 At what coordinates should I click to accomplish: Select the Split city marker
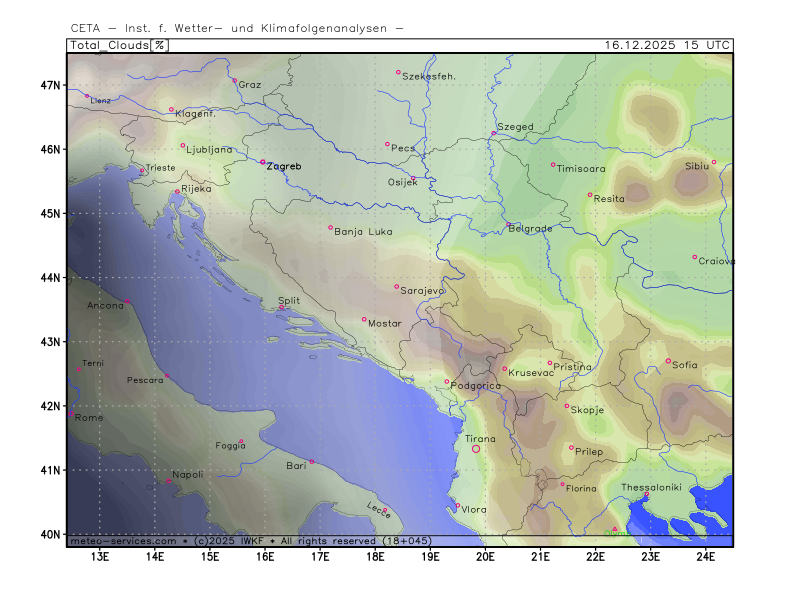pyautogui.click(x=281, y=308)
